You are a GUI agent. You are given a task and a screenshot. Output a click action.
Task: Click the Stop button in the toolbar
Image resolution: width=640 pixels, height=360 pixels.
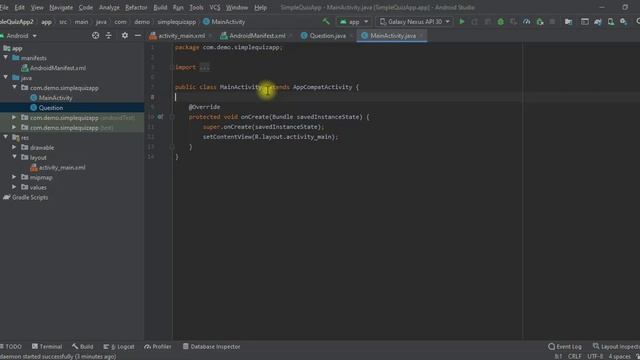coord(552,22)
